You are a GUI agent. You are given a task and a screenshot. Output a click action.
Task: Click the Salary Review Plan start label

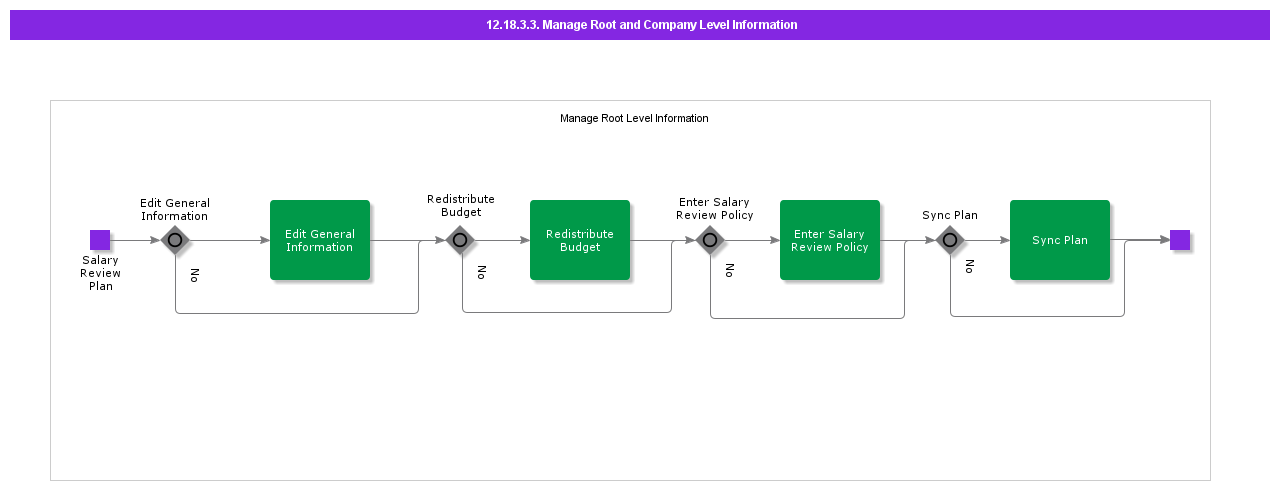pos(101,273)
